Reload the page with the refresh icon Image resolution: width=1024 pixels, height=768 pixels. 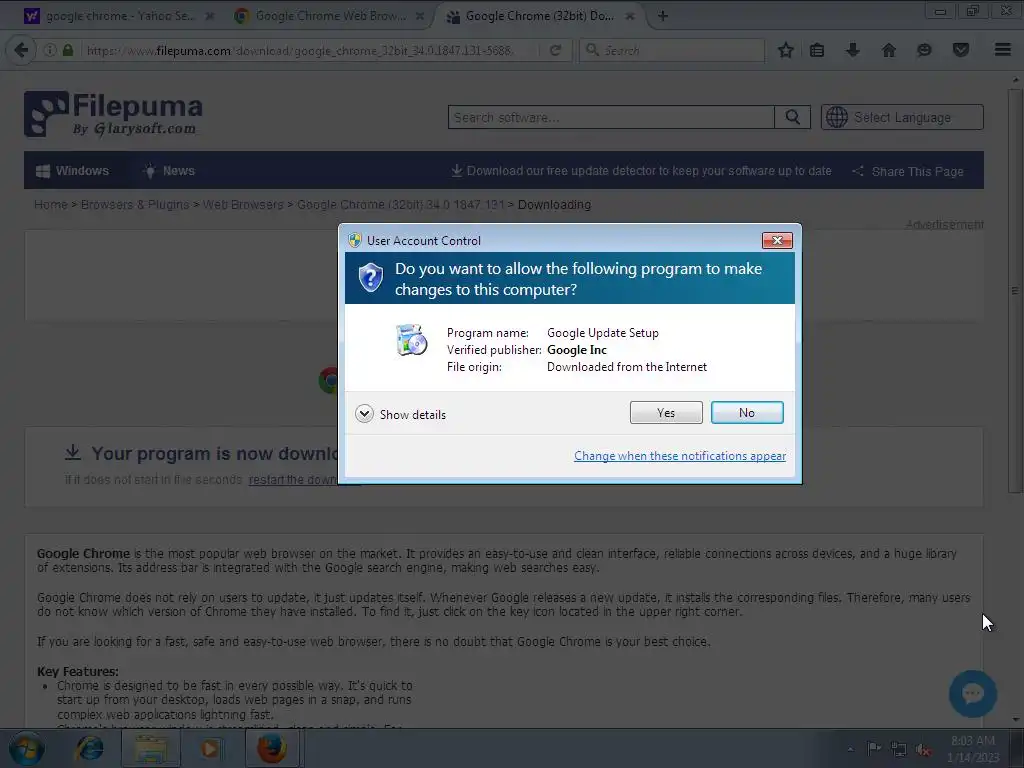pos(555,50)
